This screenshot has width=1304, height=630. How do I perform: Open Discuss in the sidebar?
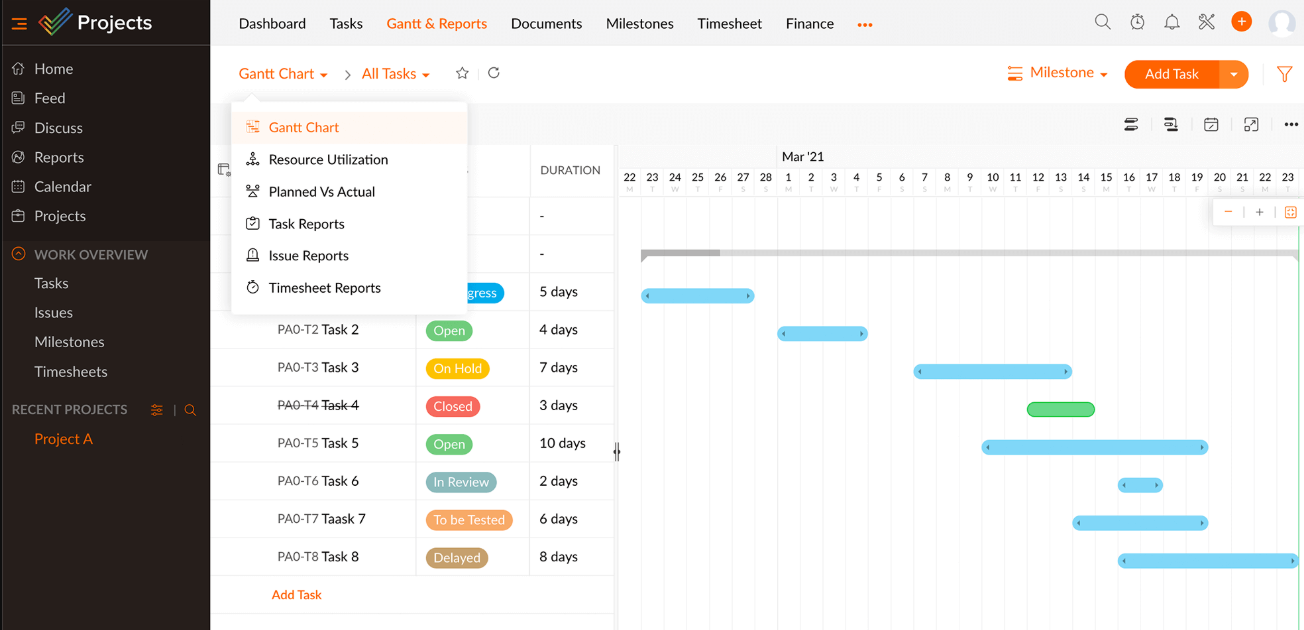pyautogui.click(x=58, y=127)
